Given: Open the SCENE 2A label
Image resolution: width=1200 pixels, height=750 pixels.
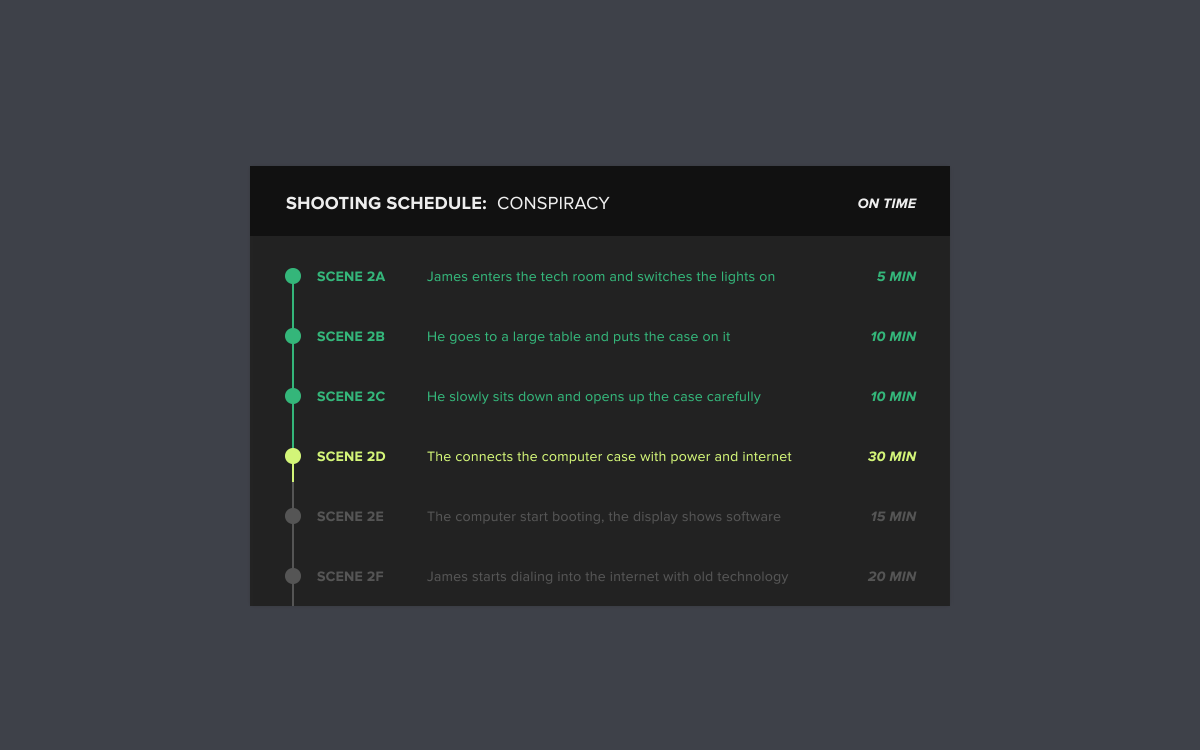Looking at the screenshot, I should 351,276.
